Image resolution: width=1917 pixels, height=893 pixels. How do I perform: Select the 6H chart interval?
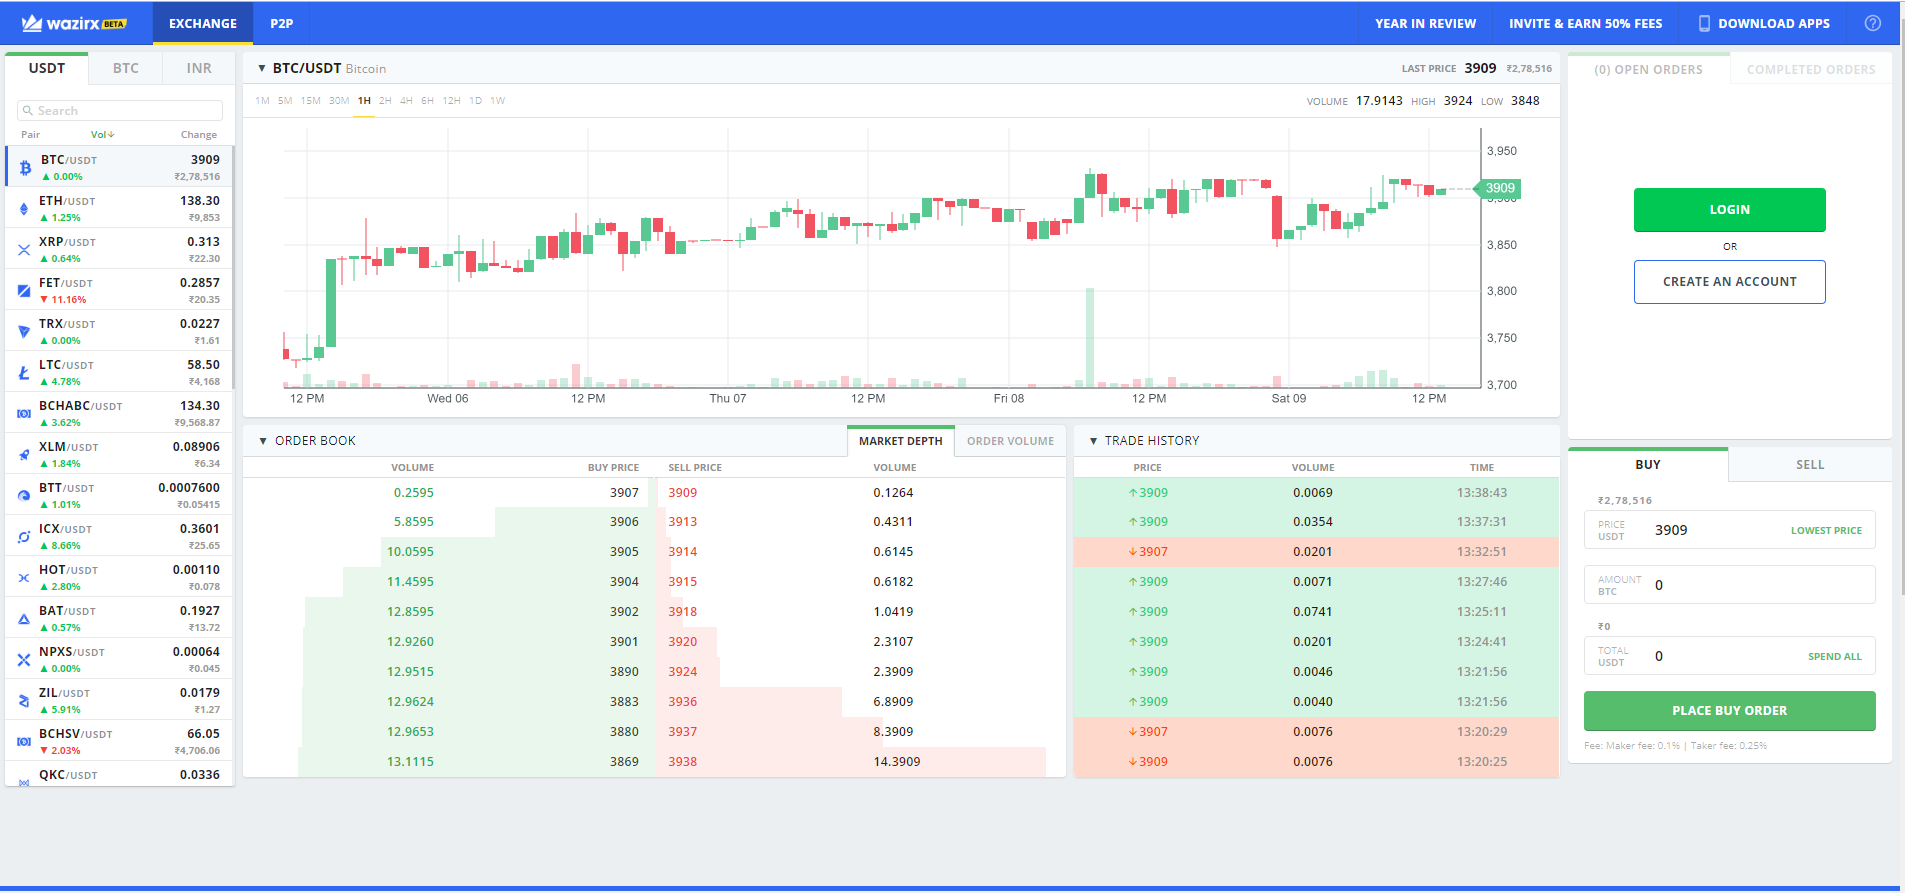click(x=427, y=101)
